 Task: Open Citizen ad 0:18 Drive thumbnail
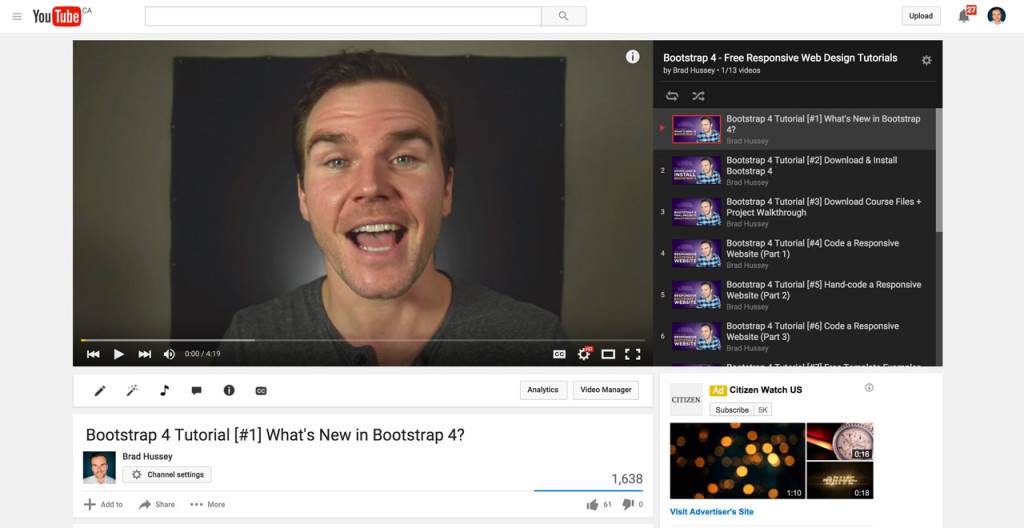point(840,480)
